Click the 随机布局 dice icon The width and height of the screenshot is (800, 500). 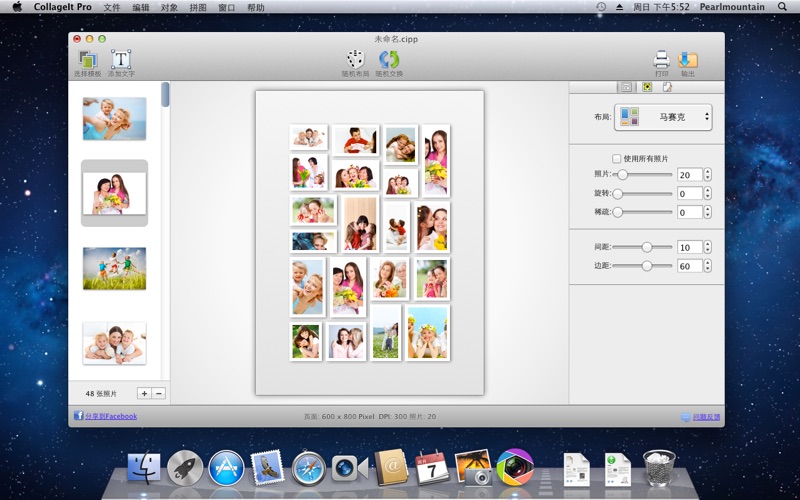tap(355, 60)
